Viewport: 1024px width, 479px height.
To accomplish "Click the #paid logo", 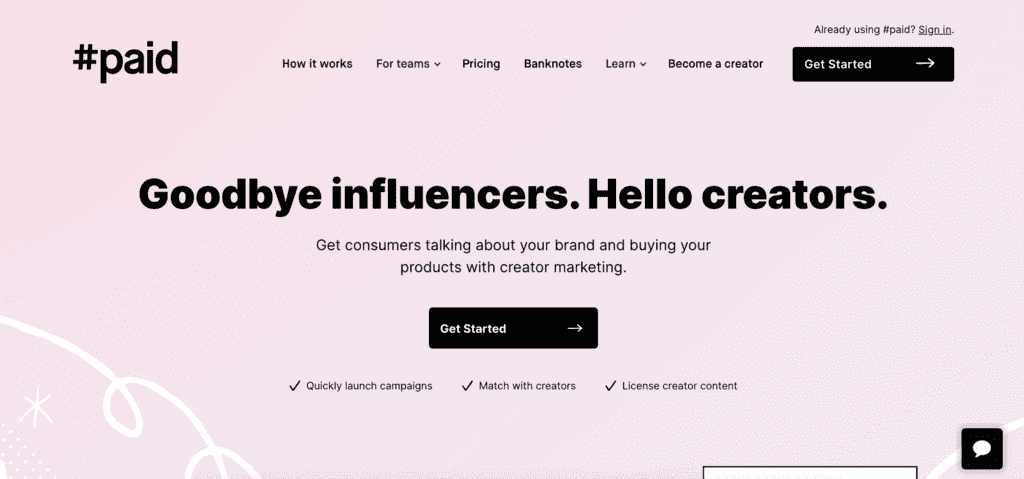I will [125, 61].
